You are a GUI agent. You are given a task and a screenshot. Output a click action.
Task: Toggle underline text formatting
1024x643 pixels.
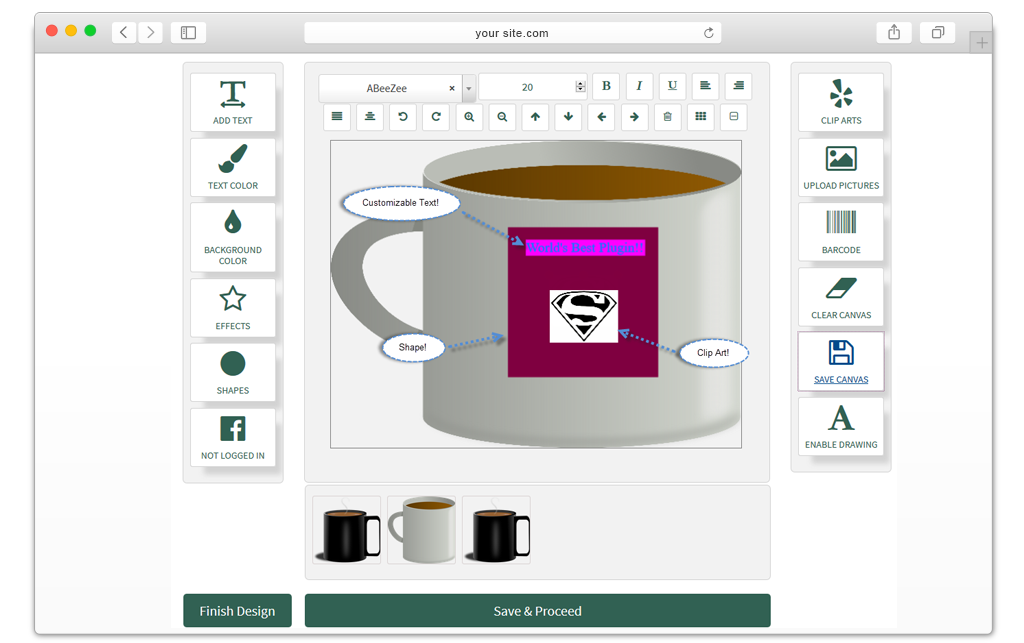pyautogui.click(x=672, y=86)
